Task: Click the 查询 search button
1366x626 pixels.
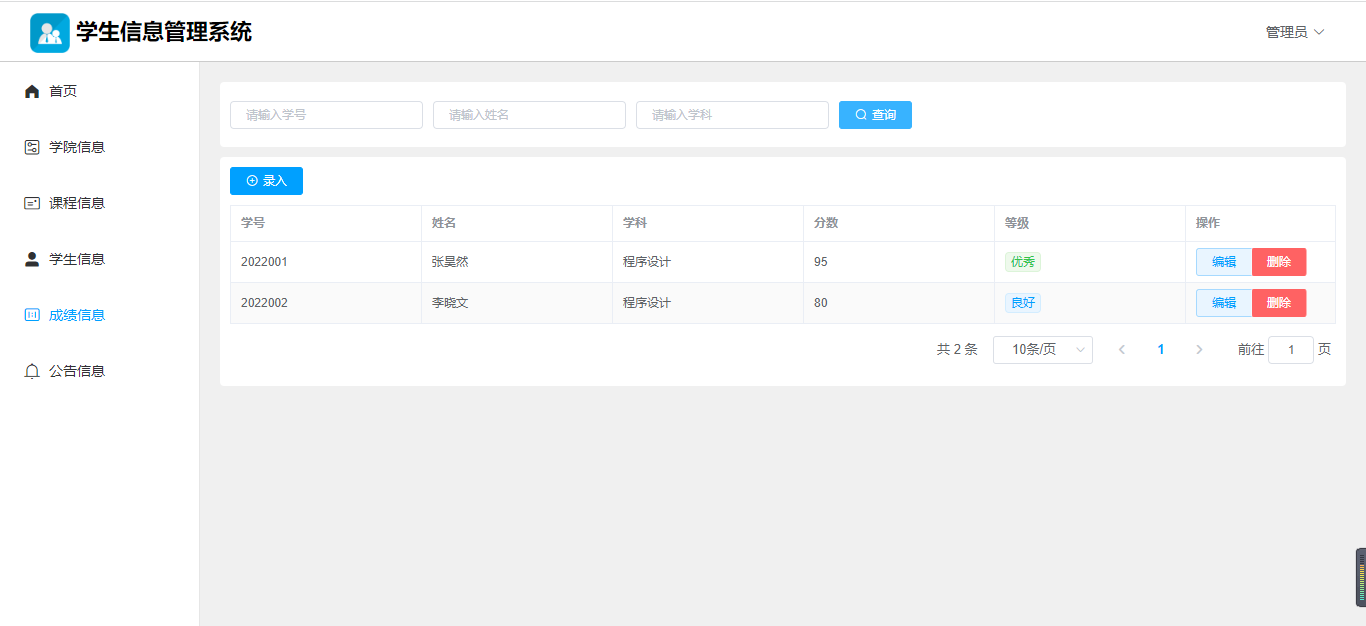Action: [875, 115]
